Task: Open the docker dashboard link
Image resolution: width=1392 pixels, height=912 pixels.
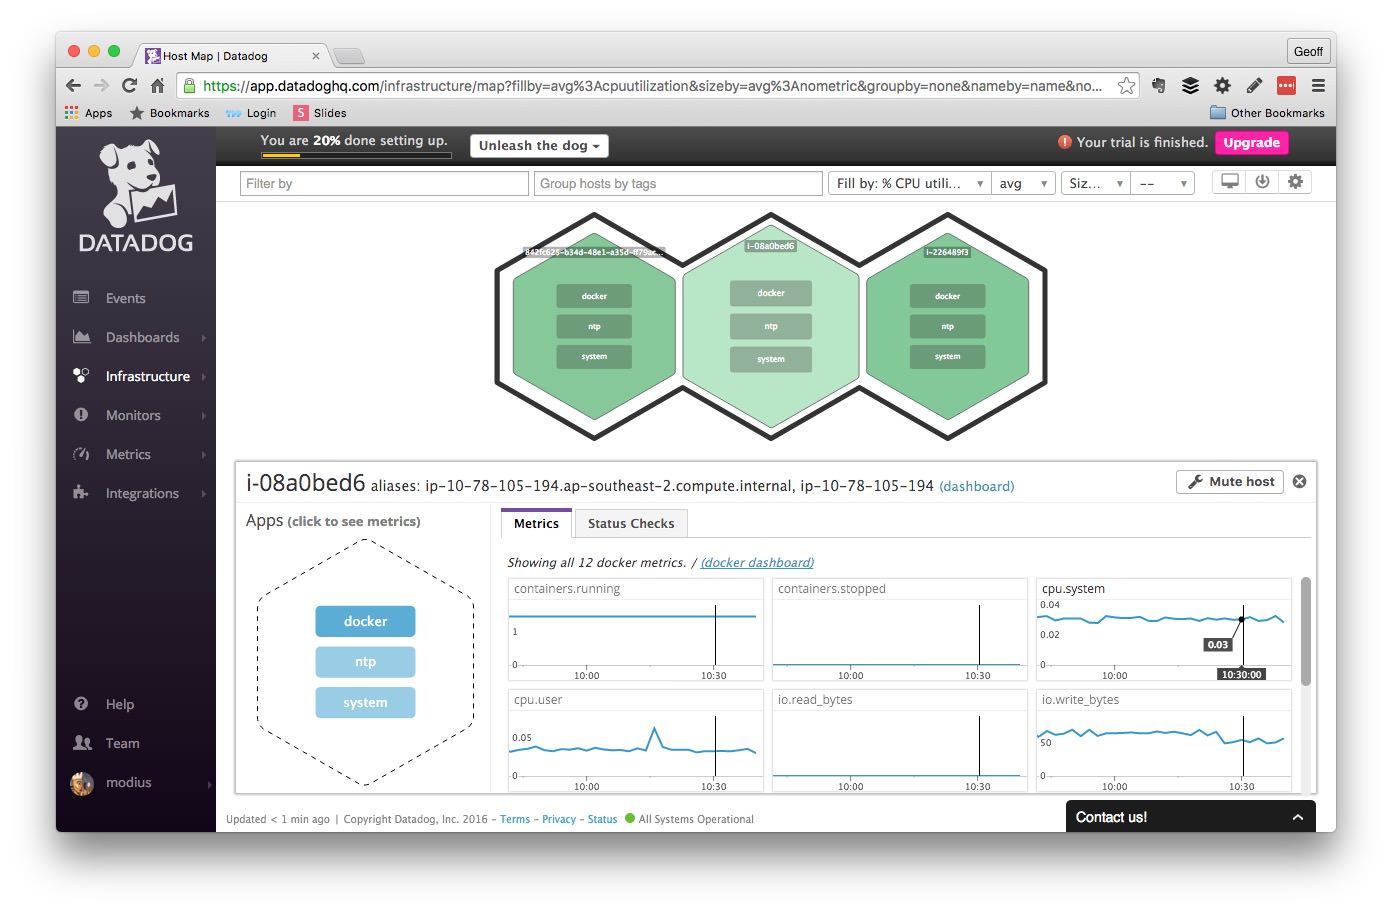Action: click(756, 562)
